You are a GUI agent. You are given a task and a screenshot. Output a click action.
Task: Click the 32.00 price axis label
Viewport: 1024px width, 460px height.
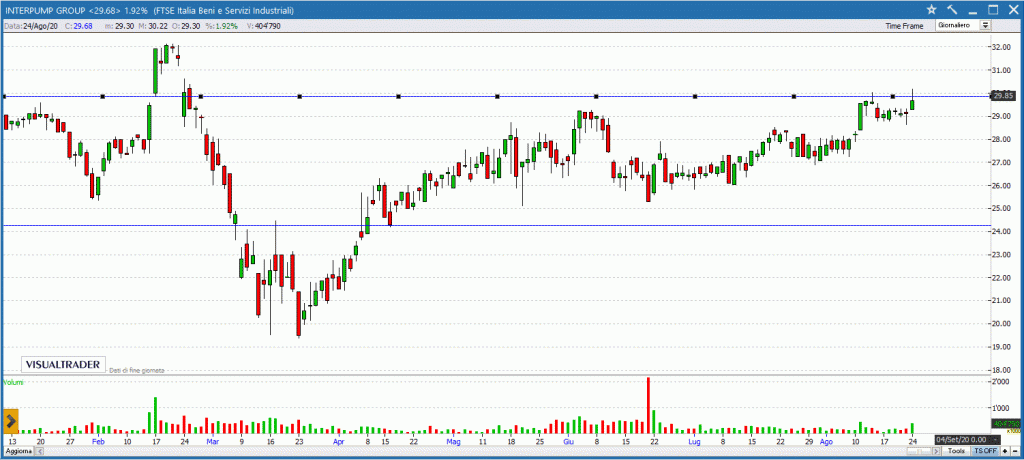(1001, 47)
